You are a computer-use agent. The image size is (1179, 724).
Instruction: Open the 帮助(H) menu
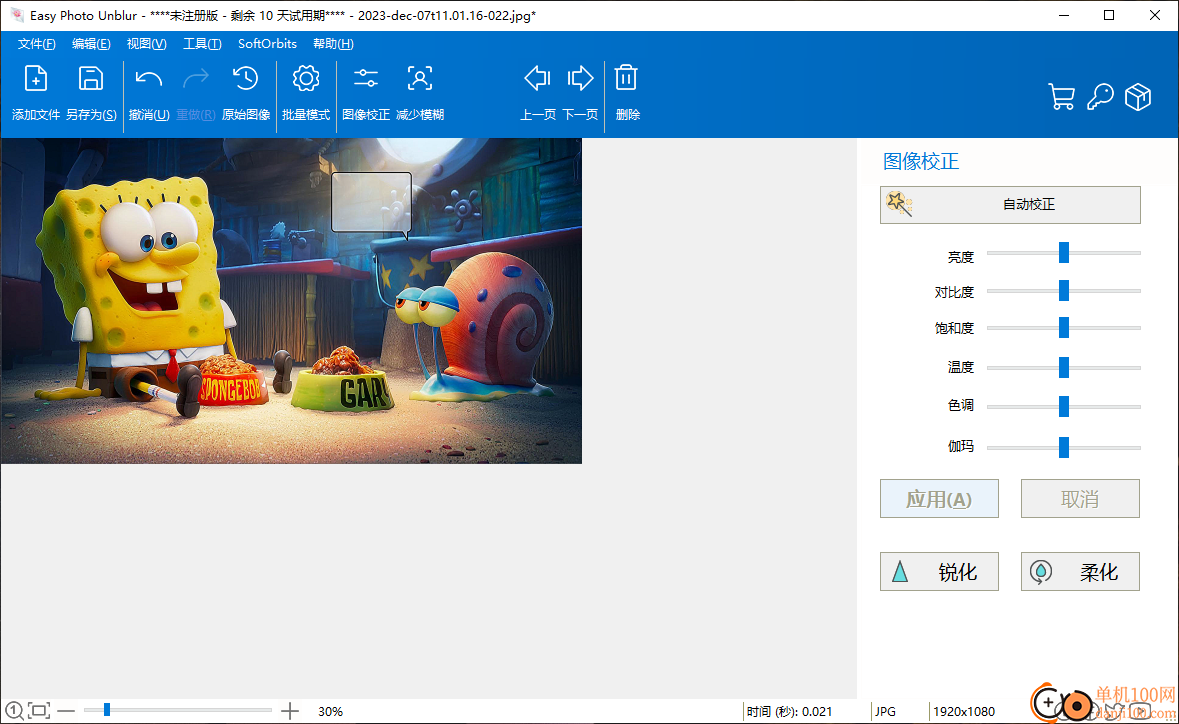tap(333, 44)
